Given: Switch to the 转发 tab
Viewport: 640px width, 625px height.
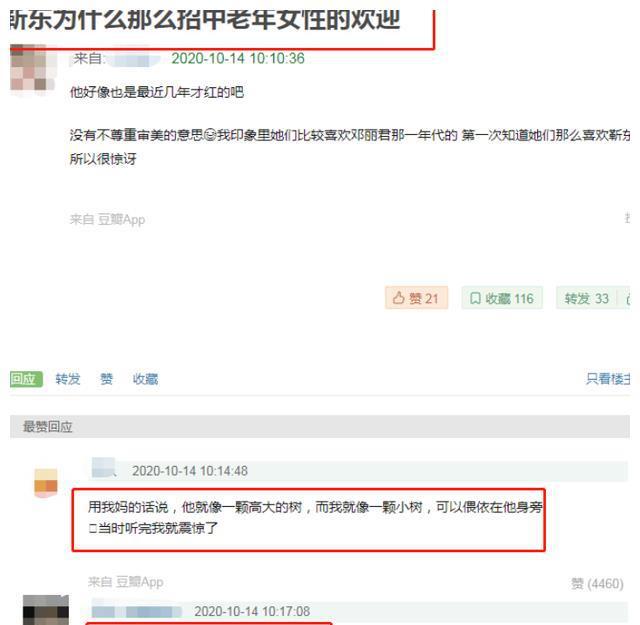Looking at the screenshot, I should 68,379.
